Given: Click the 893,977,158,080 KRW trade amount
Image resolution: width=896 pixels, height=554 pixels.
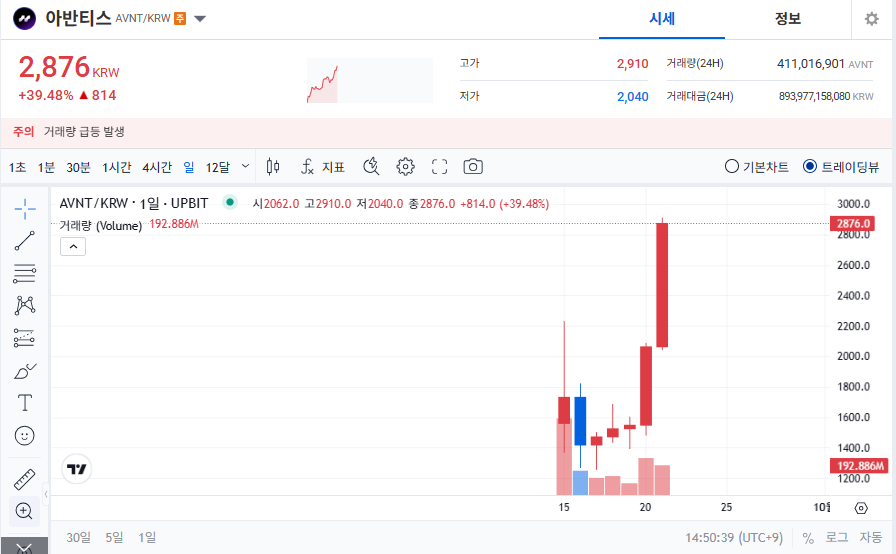Looking at the screenshot, I should (x=826, y=97).
